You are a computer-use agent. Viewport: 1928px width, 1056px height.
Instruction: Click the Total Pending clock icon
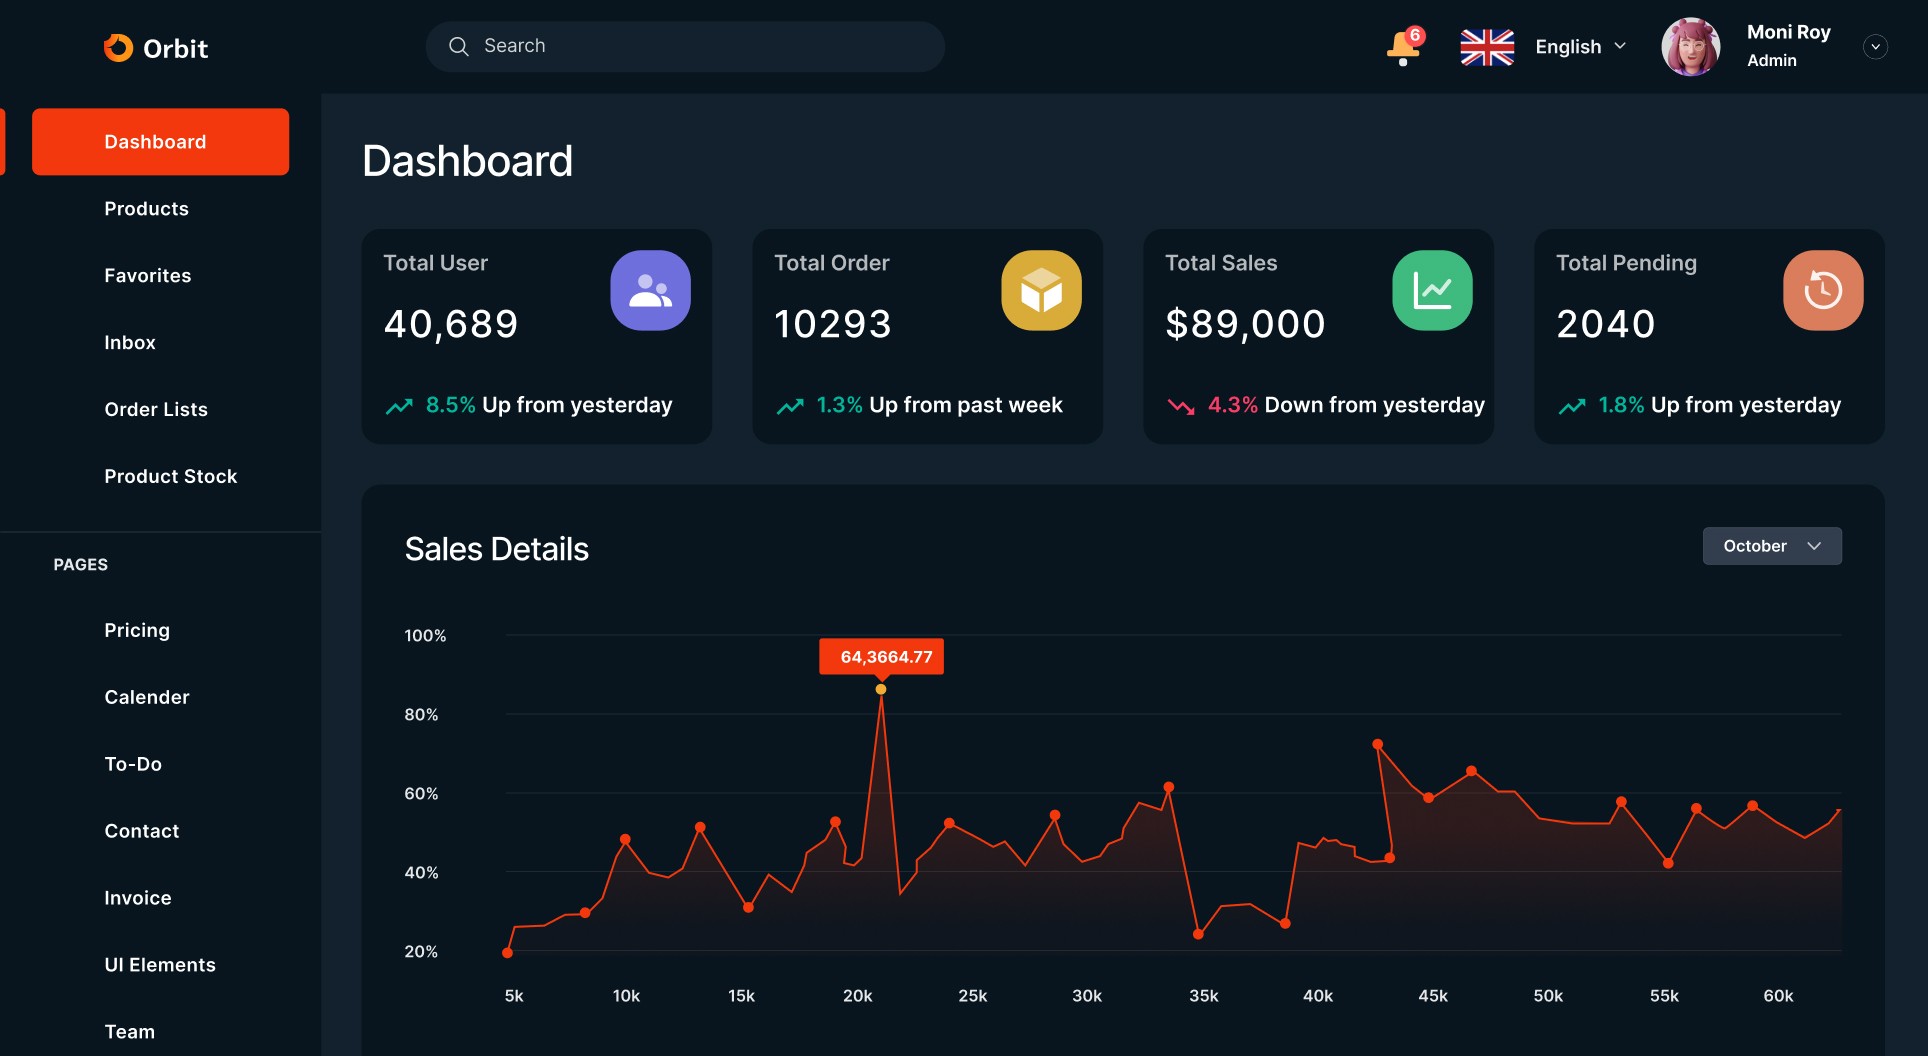[1823, 290]
